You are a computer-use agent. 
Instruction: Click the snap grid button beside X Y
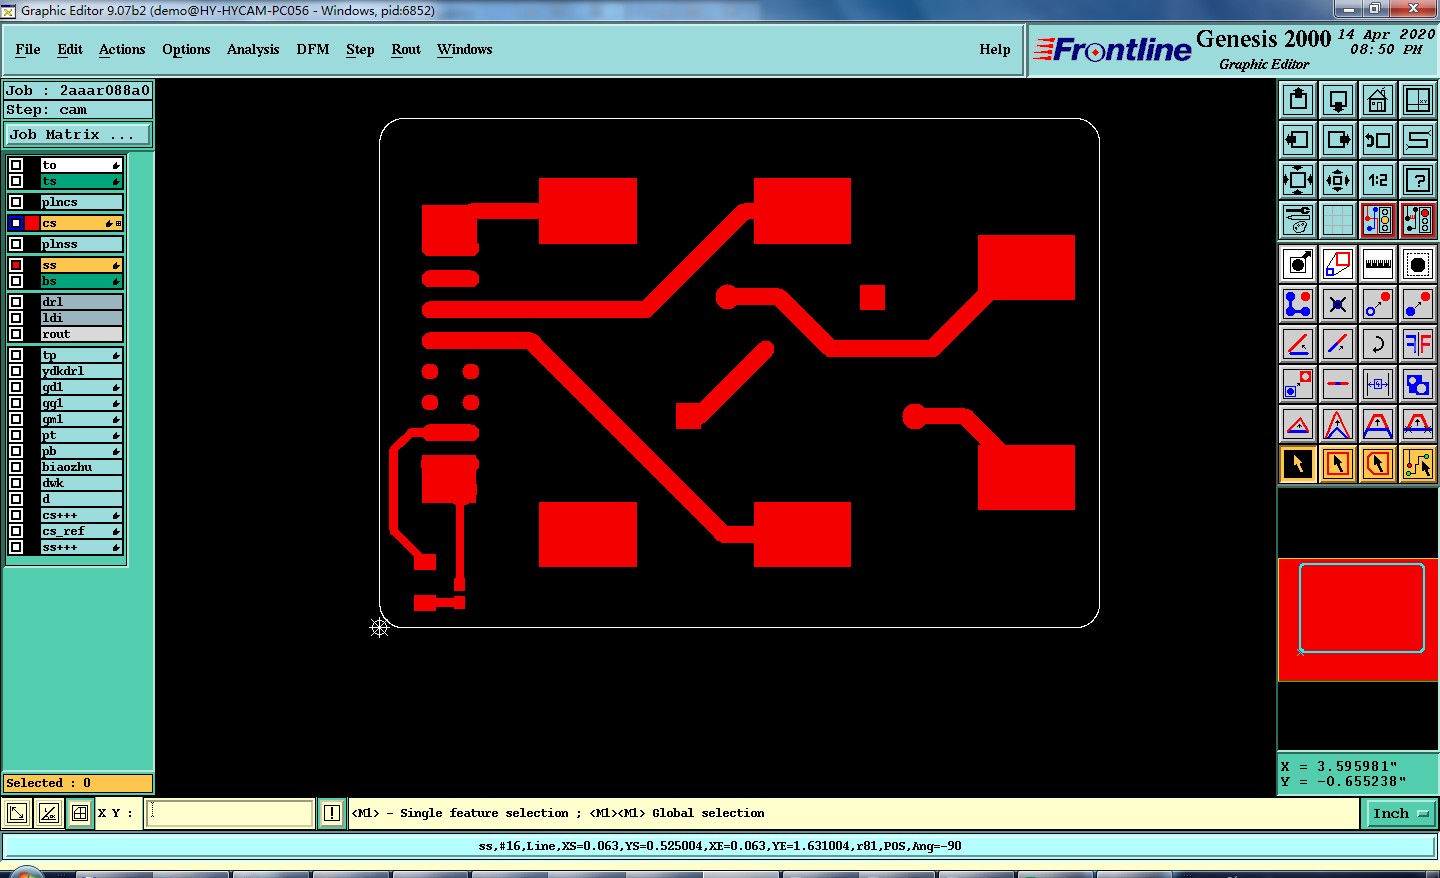tap(80, 813)
